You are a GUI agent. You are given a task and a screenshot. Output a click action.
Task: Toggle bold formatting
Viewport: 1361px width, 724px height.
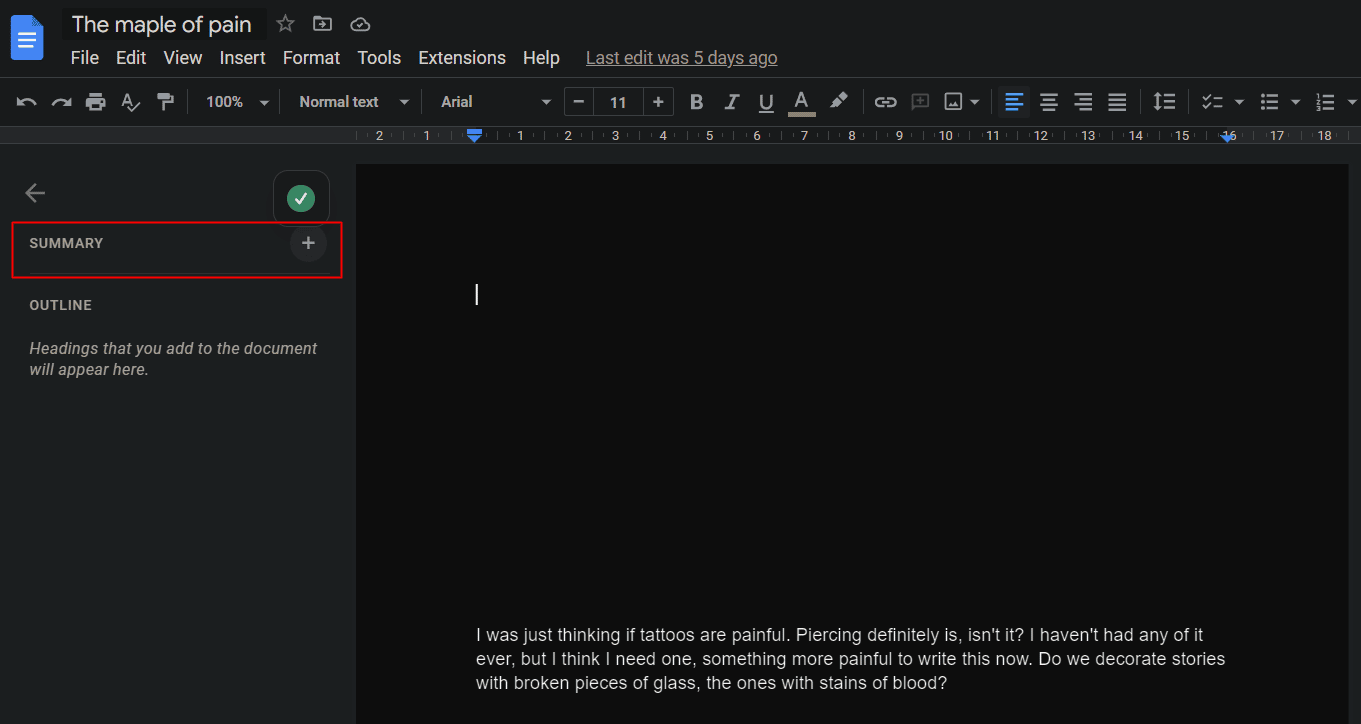pyautogui.click(x=697, y=102)
